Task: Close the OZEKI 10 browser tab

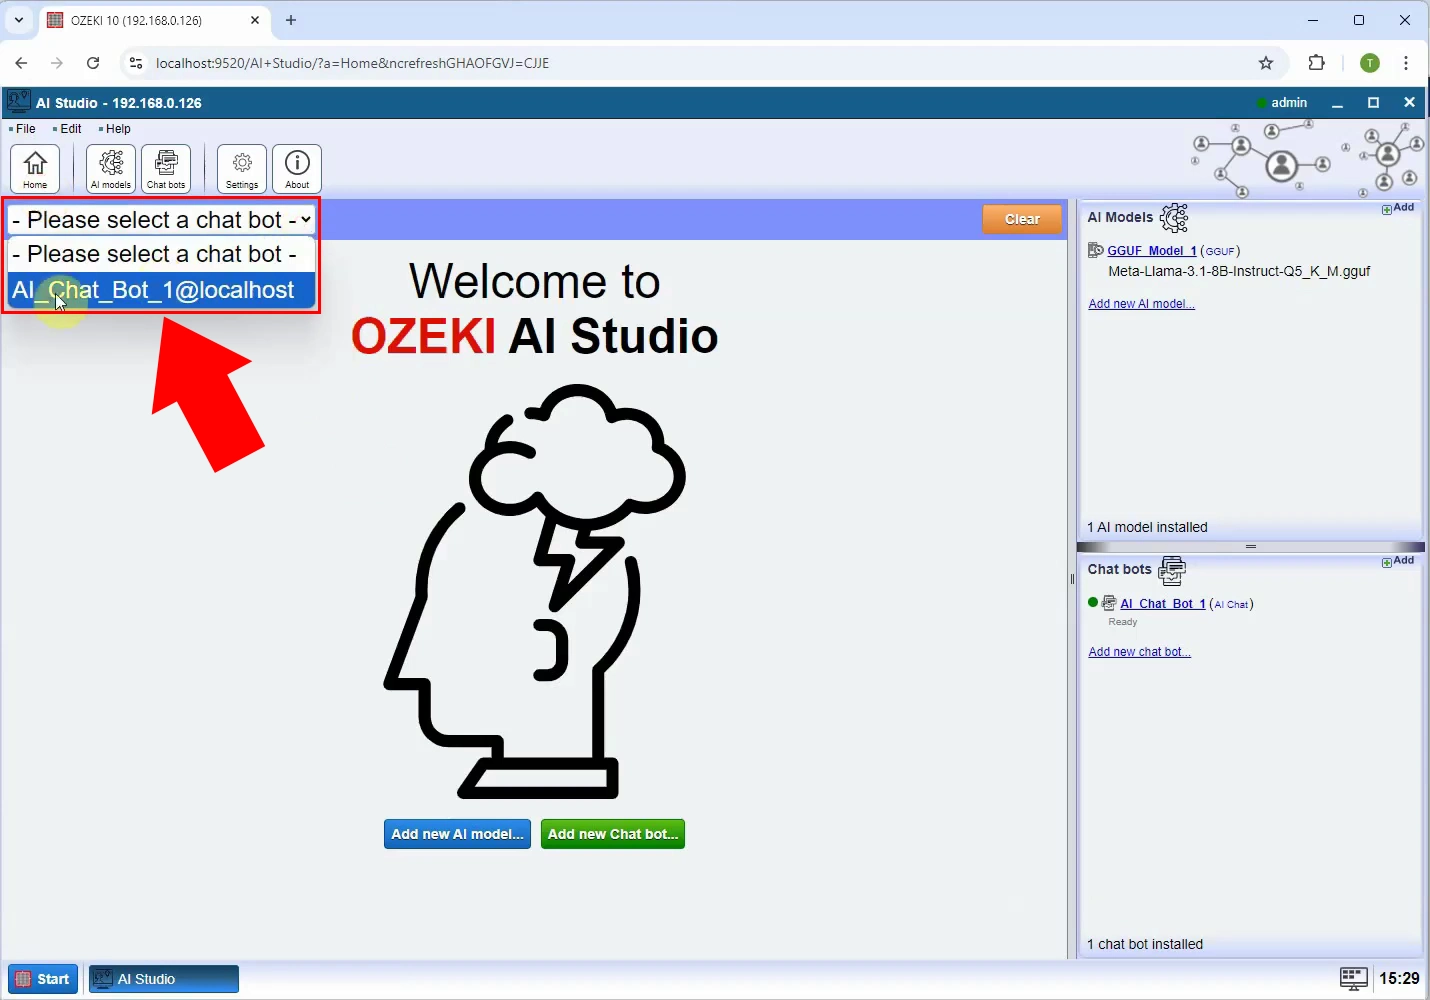Action: coord(255,20)
